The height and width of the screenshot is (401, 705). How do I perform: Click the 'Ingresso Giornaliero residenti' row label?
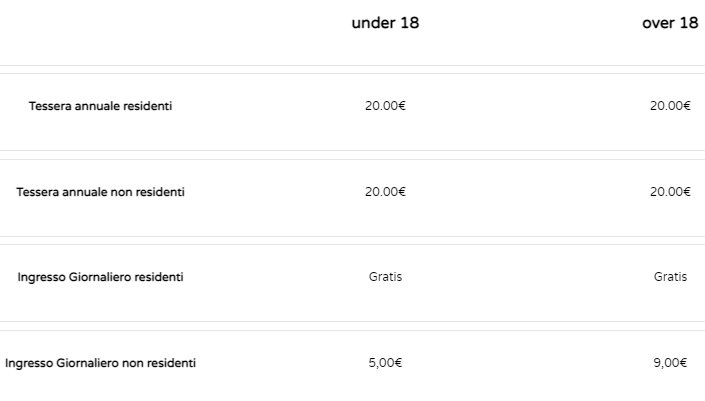[100, 277]
